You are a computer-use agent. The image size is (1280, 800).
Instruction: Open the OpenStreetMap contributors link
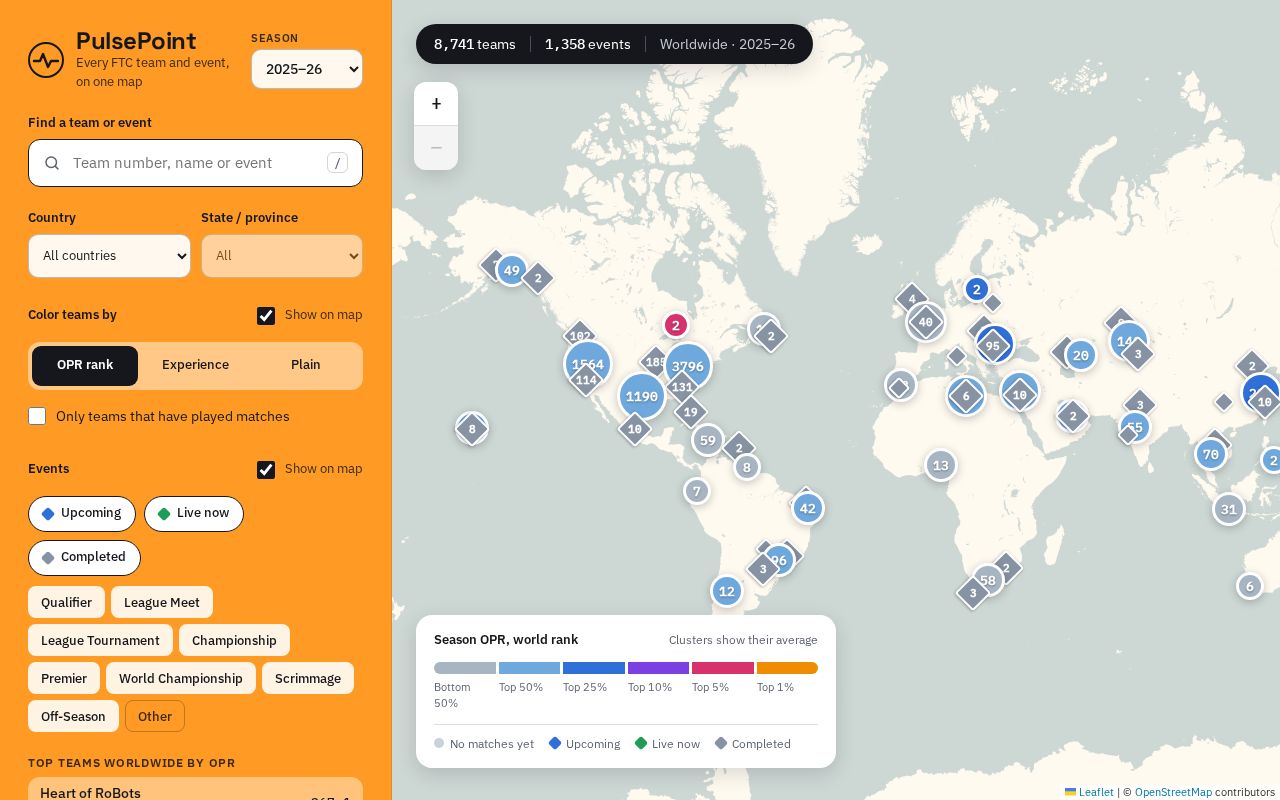(1173, 792)
